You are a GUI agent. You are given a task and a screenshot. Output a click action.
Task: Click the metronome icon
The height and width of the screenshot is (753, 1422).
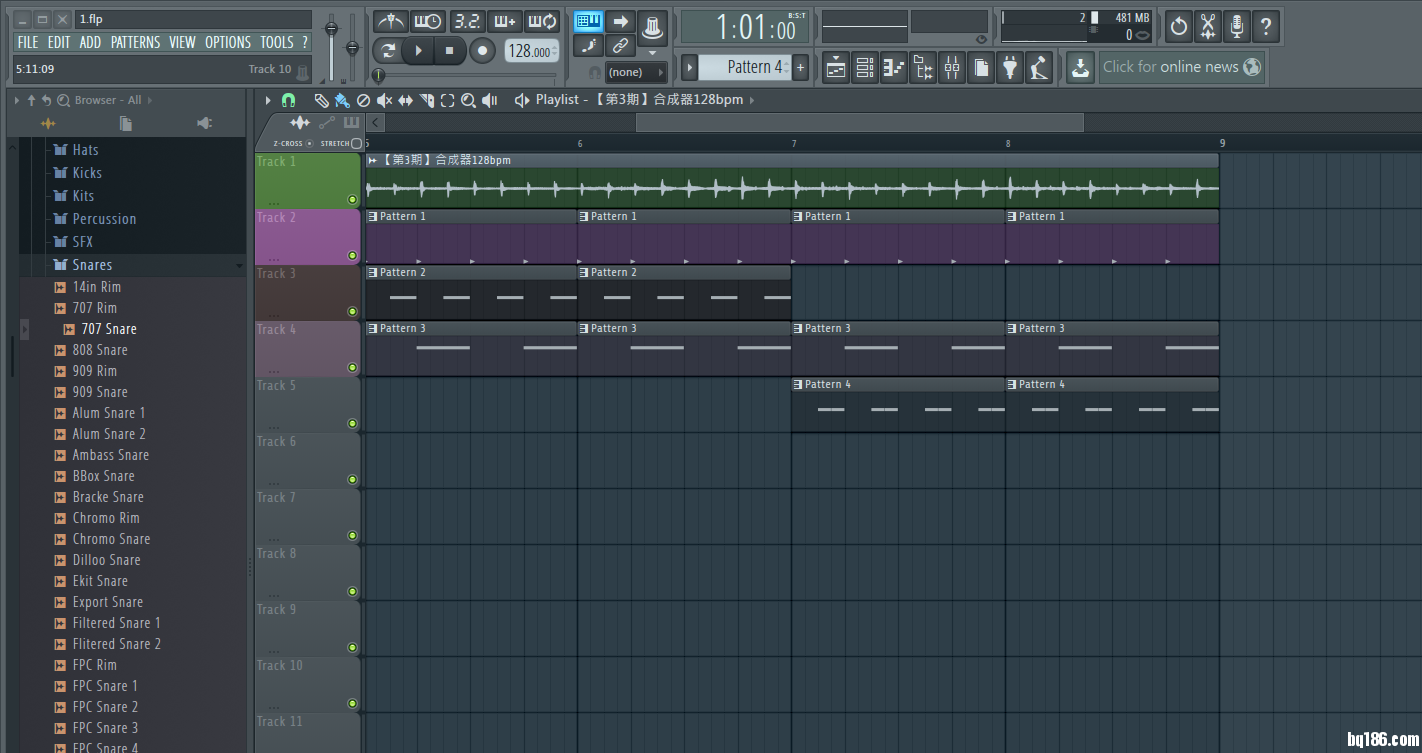pos(390,21)
